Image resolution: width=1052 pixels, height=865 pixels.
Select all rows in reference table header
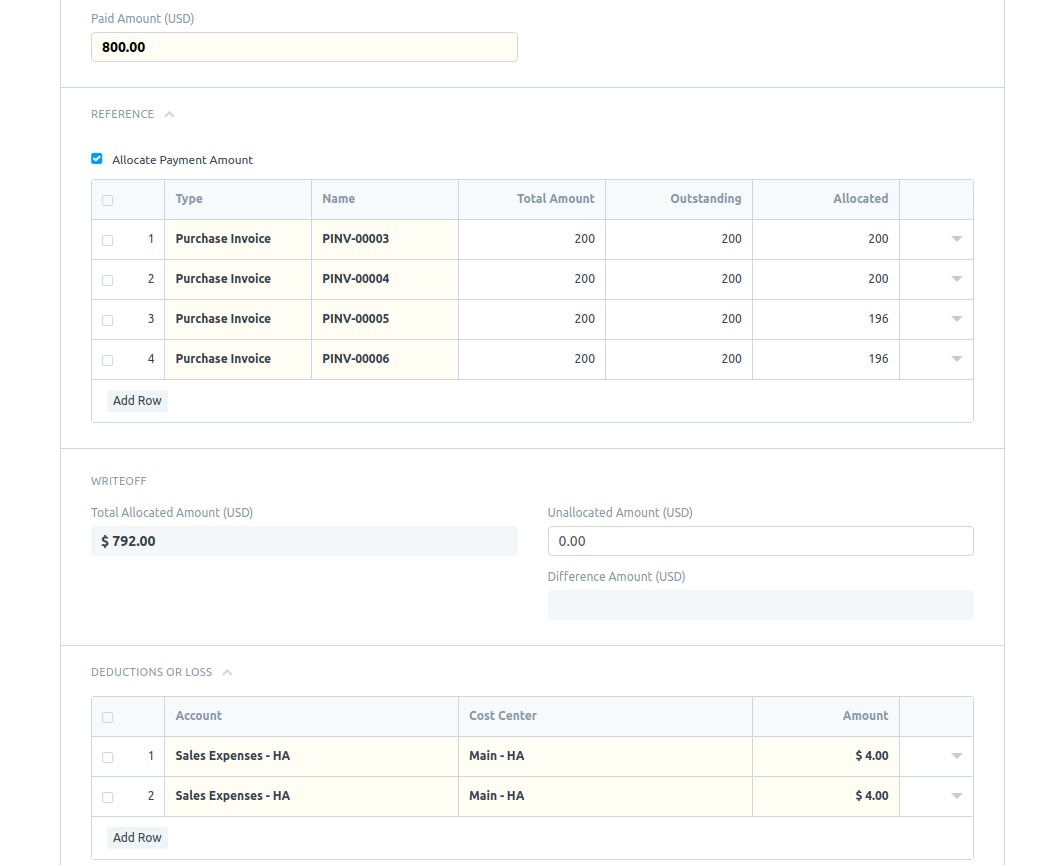[x=107, y=200]
